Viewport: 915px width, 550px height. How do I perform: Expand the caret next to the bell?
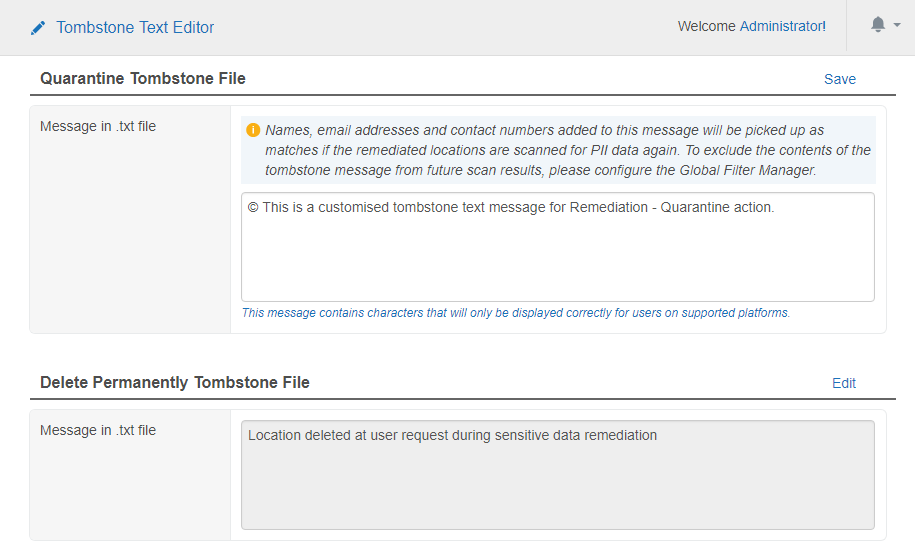tap(896, 26)
